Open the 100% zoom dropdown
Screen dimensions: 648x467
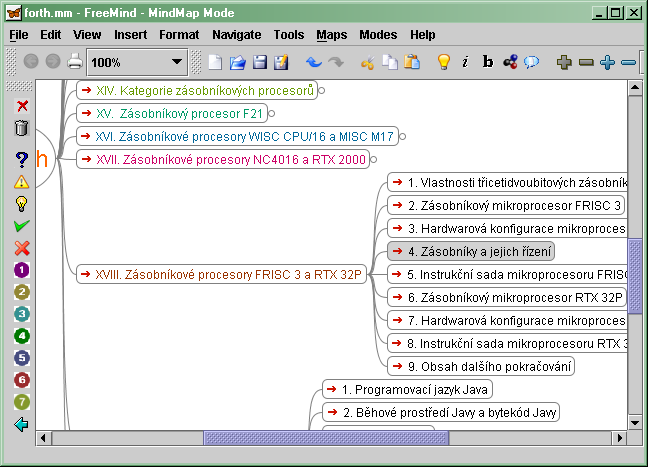(x=177, y=62)
